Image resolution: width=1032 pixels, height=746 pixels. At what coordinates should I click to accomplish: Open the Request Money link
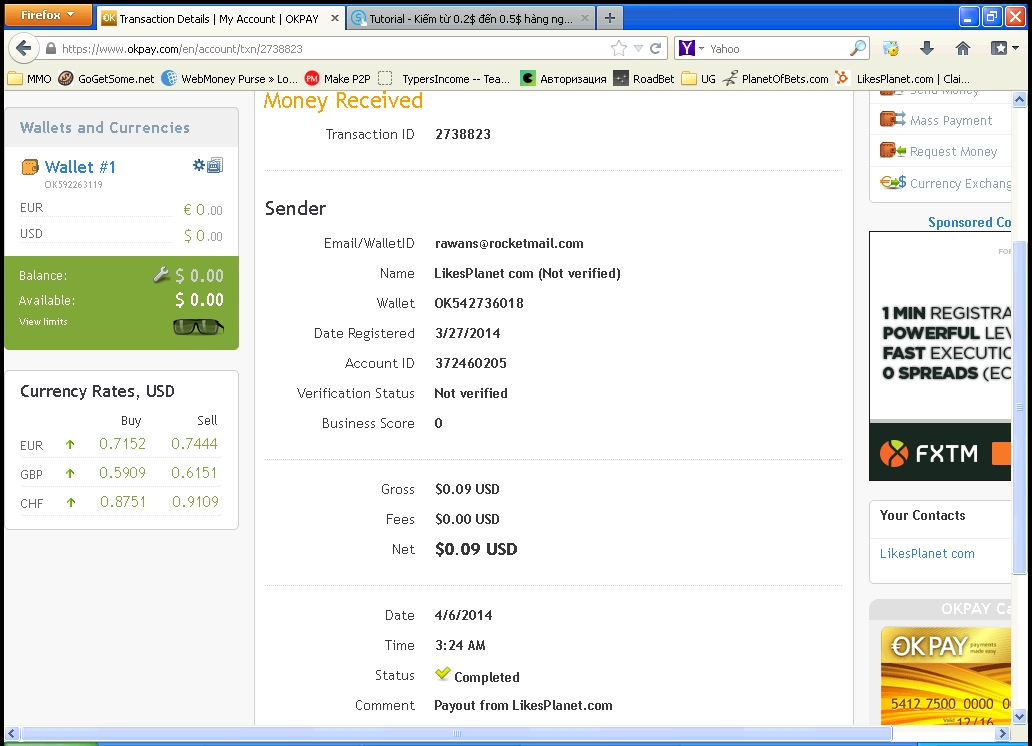click(953, 151)
